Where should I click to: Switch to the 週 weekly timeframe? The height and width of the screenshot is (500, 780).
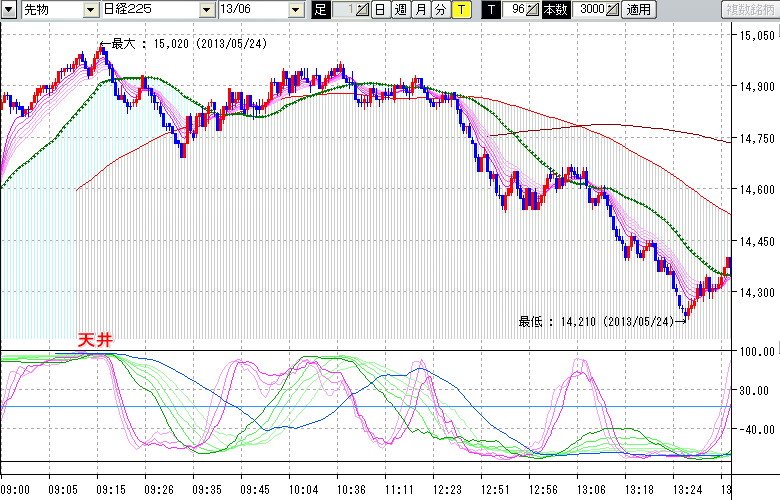point(400,10)
